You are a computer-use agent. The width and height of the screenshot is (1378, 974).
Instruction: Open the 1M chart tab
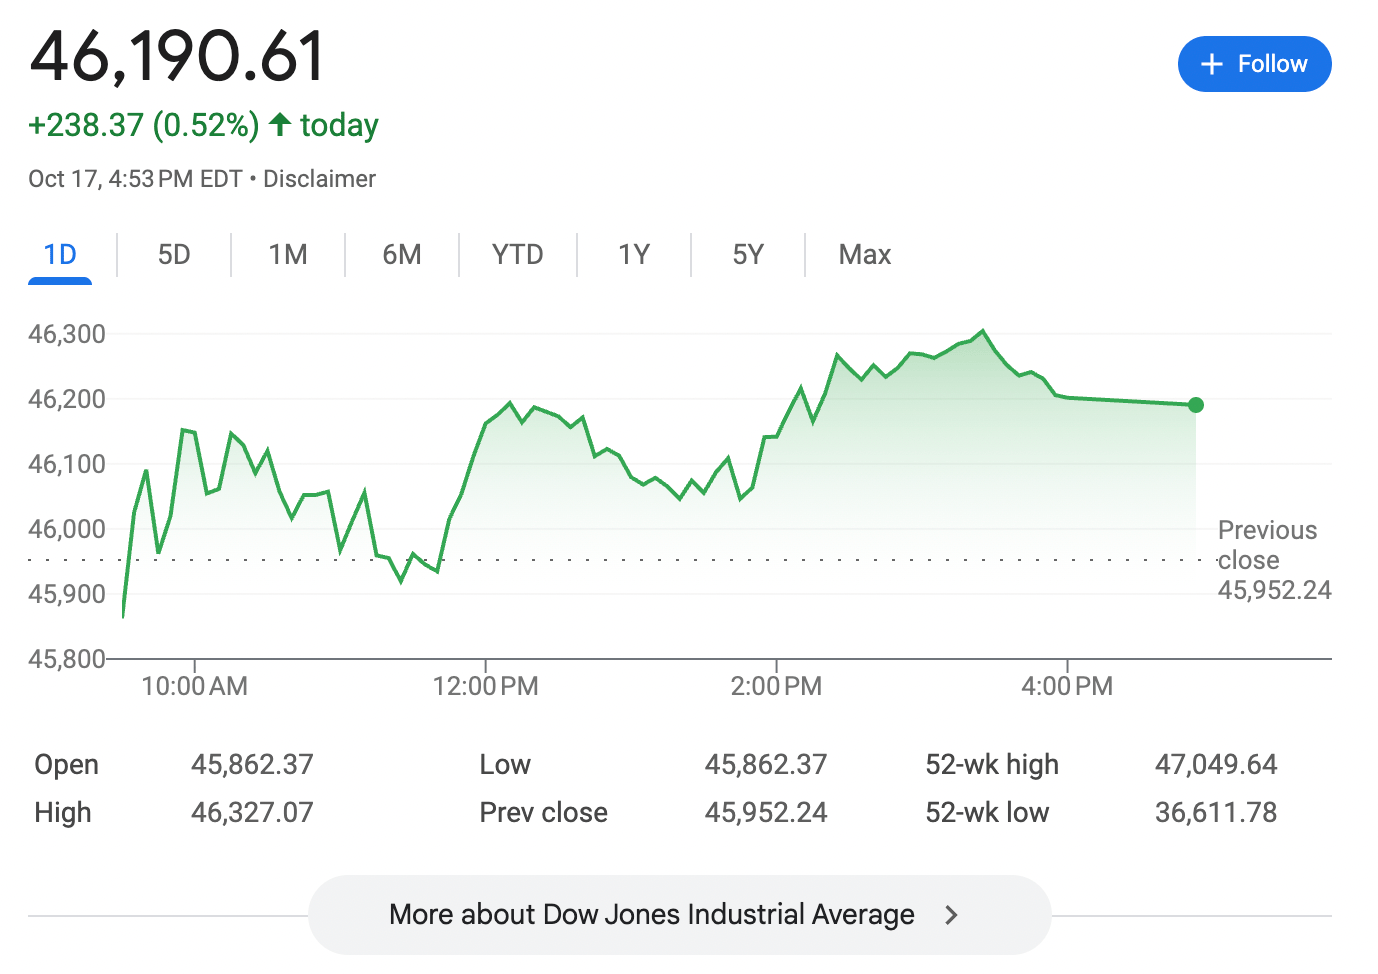(288, 255)
